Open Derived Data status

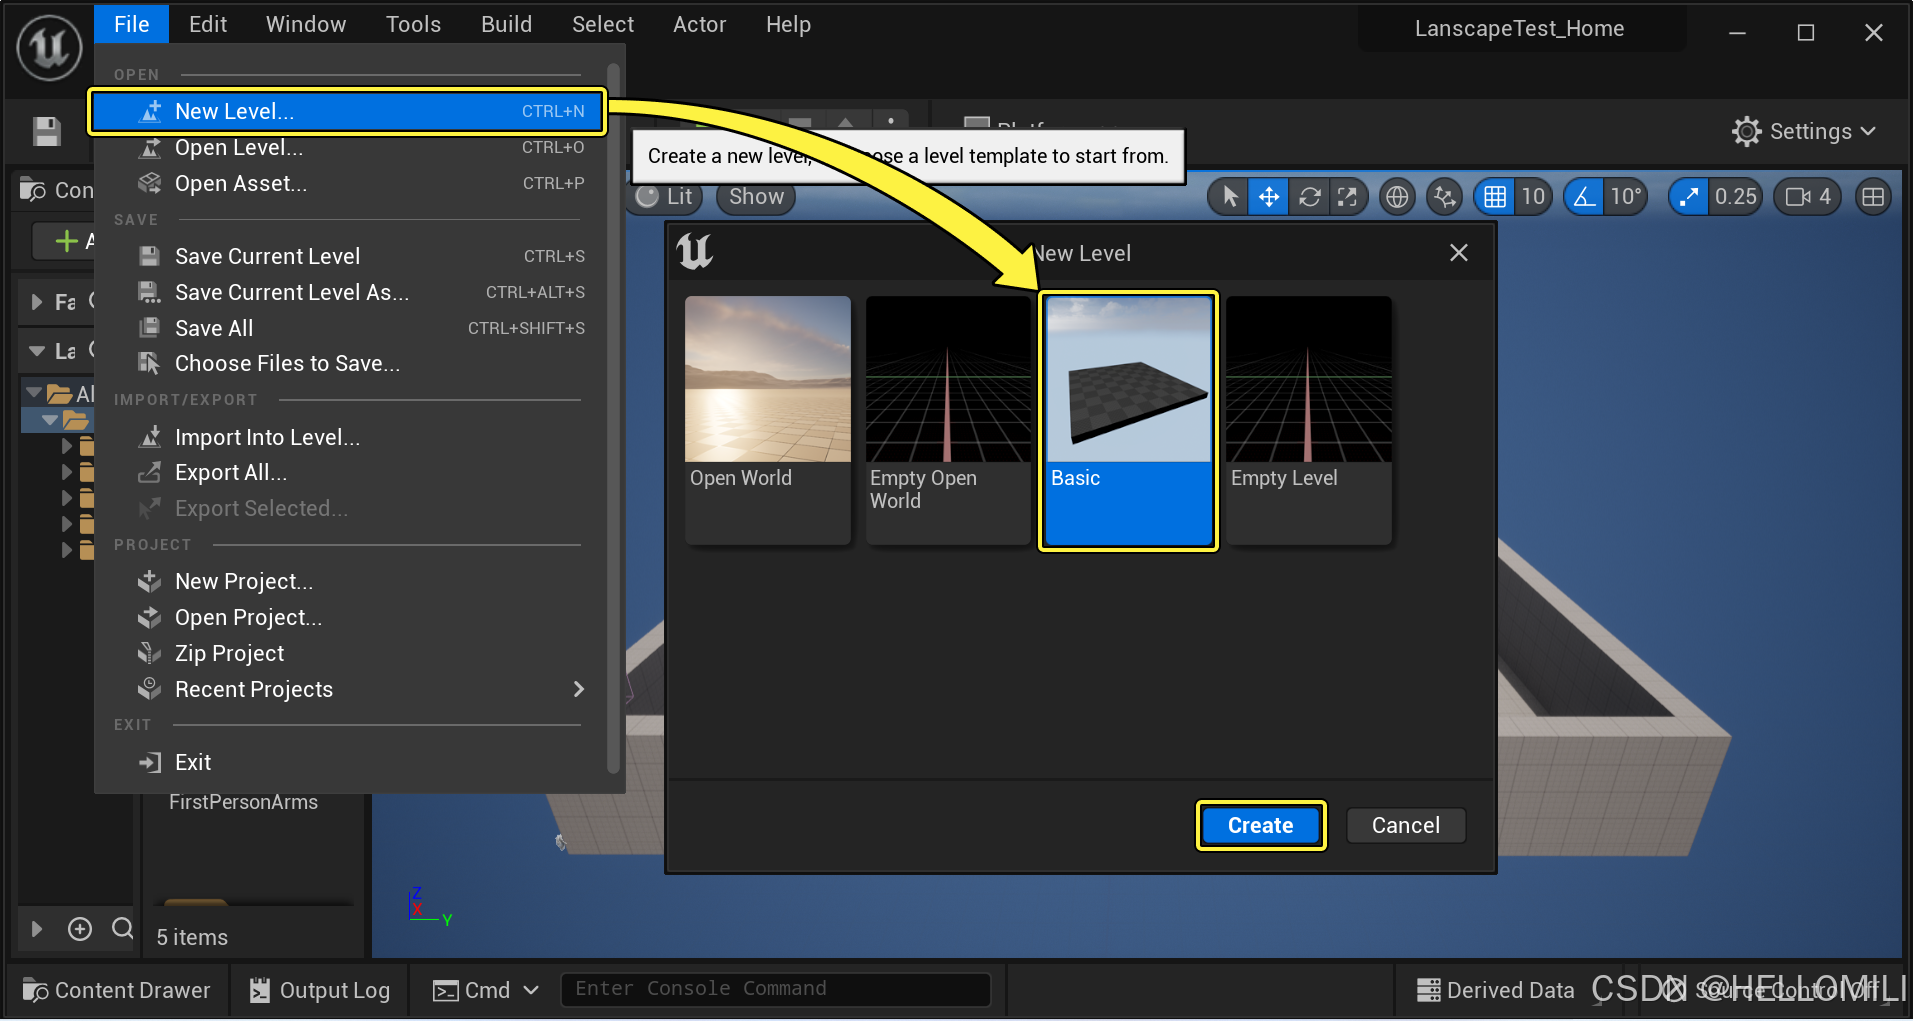click(1496, 990)
